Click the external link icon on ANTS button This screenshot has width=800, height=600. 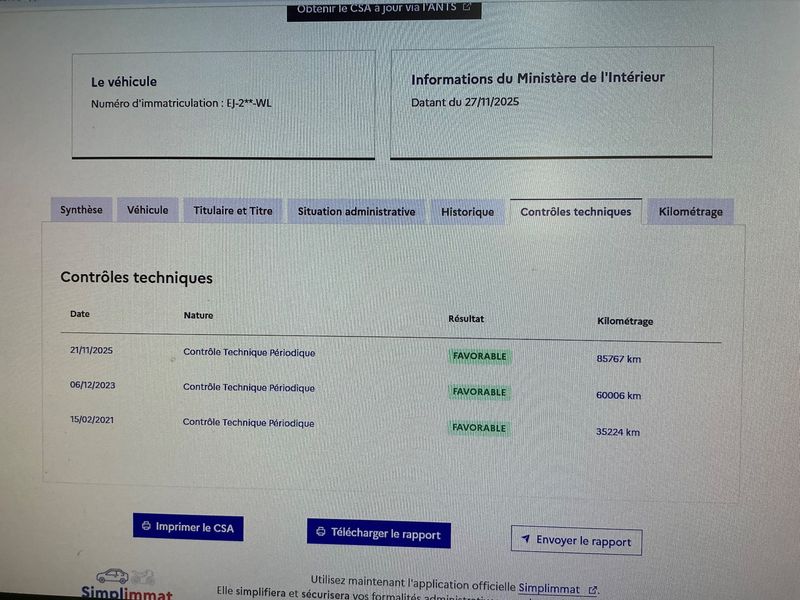pyautogui.click(x=467, y=8)
